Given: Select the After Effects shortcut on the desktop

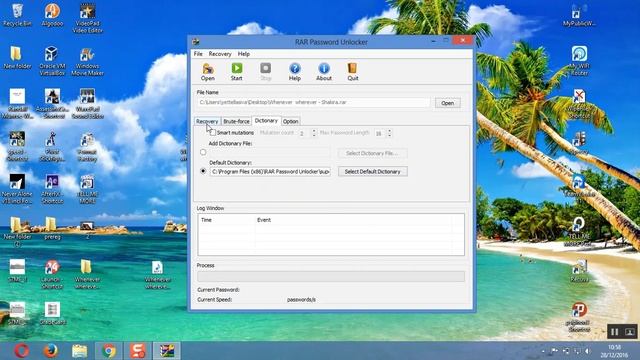Looking at the screenshot, I should pyautogui.click(x=52, y=189).
